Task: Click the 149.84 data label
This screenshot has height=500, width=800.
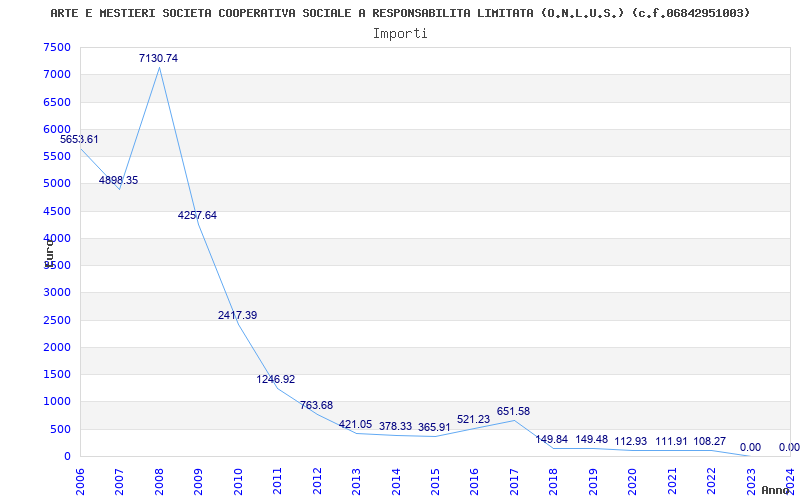Action: click(552, 439)
